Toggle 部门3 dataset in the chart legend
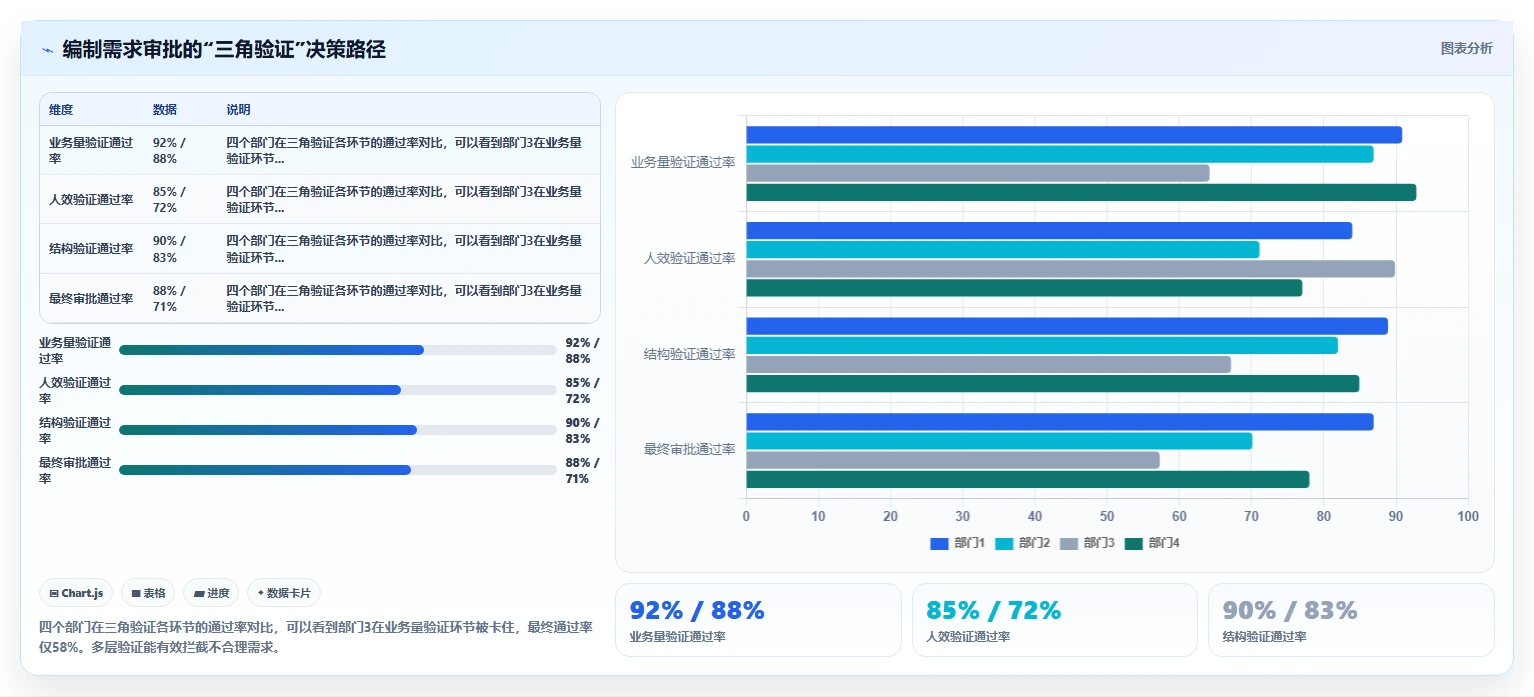Screen dimensions: 1534x697 [x=1088, y=543]
